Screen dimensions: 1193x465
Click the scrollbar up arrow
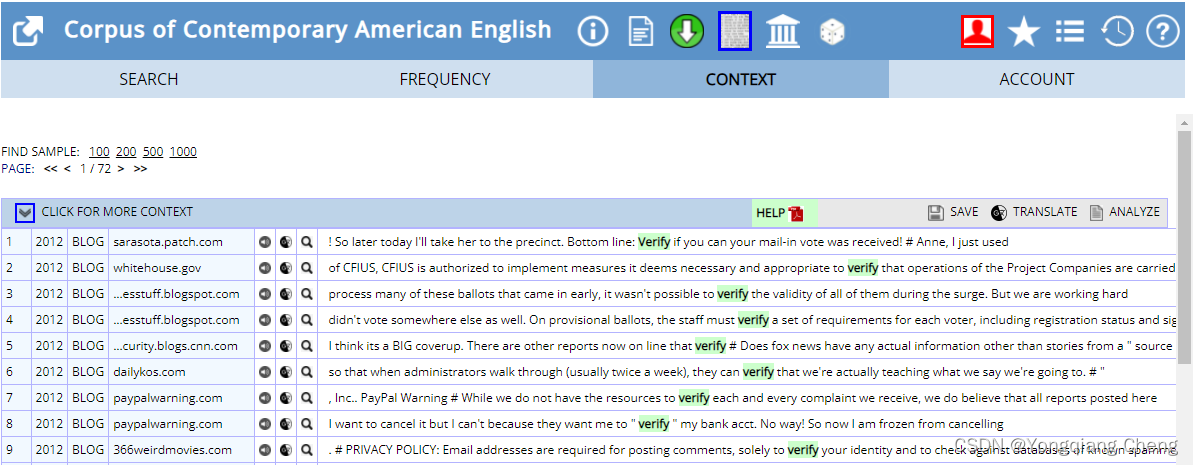tap(1185, 122)
